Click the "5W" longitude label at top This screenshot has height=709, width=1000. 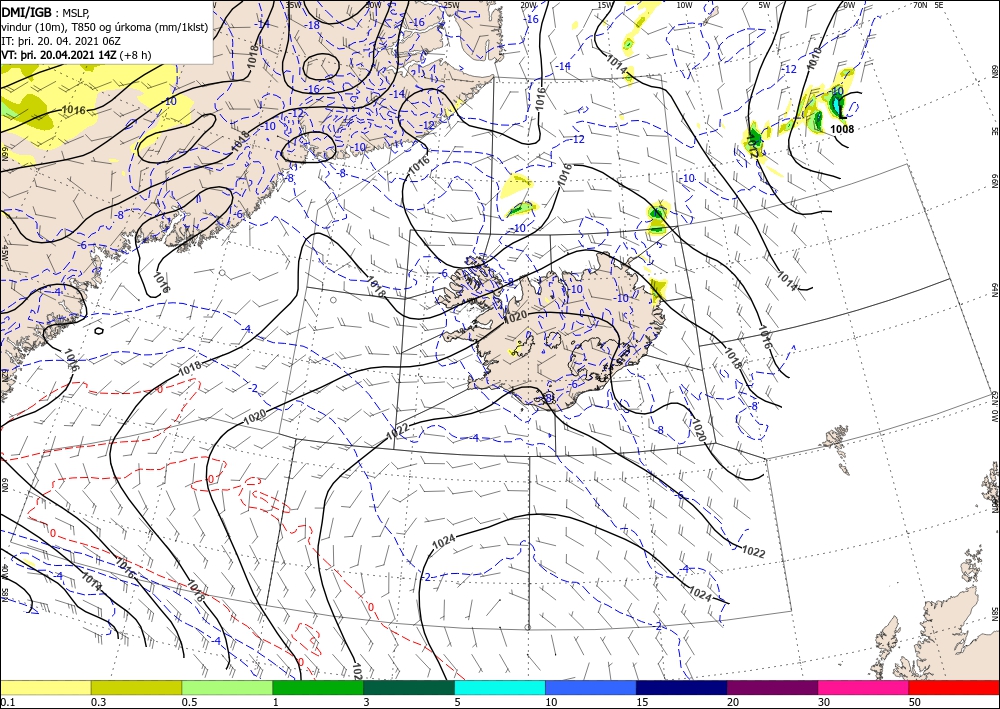[x=764, y=5]
